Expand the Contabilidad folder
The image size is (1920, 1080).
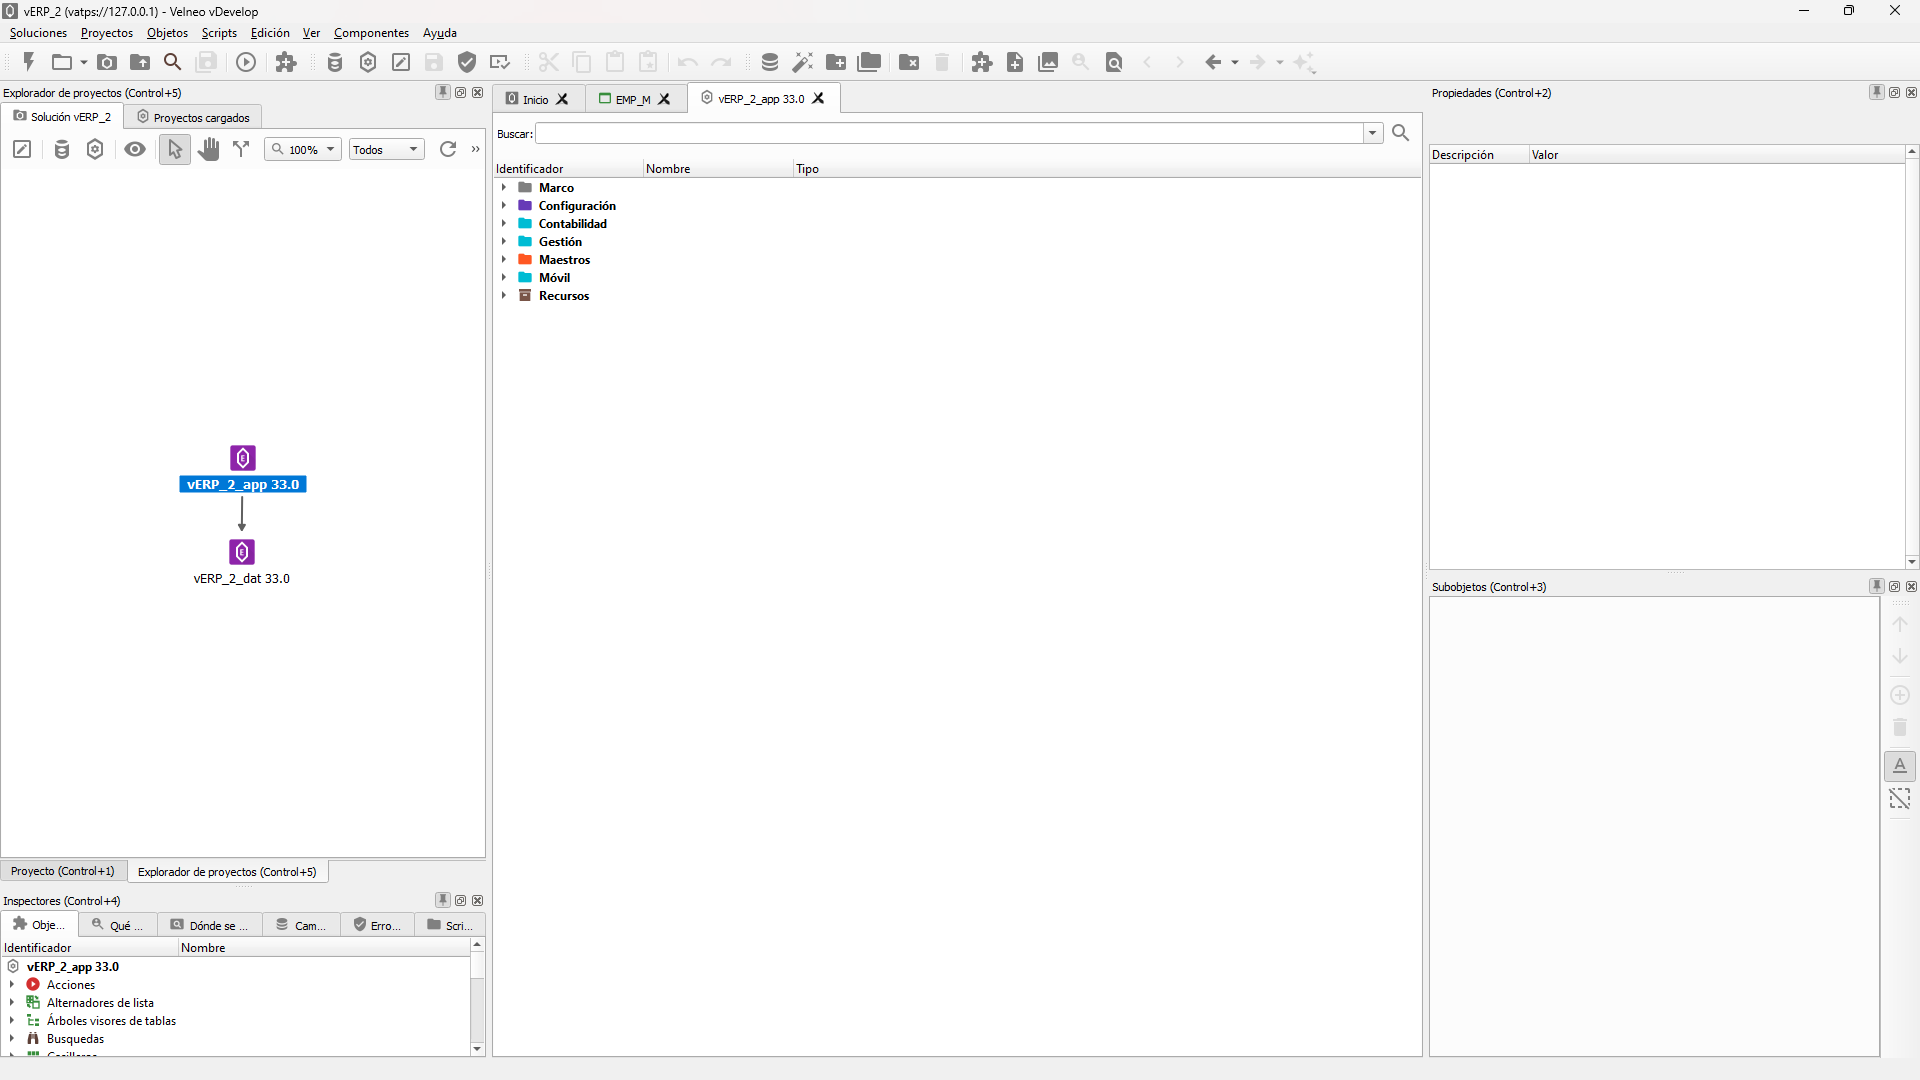504,224
